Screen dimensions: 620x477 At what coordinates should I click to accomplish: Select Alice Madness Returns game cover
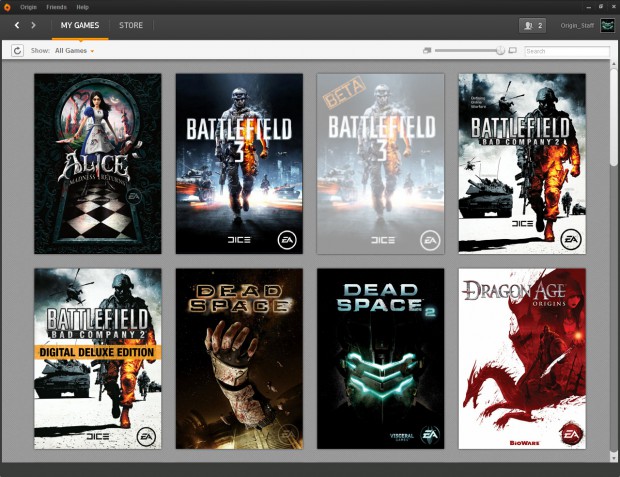click(x=97, y=163)
